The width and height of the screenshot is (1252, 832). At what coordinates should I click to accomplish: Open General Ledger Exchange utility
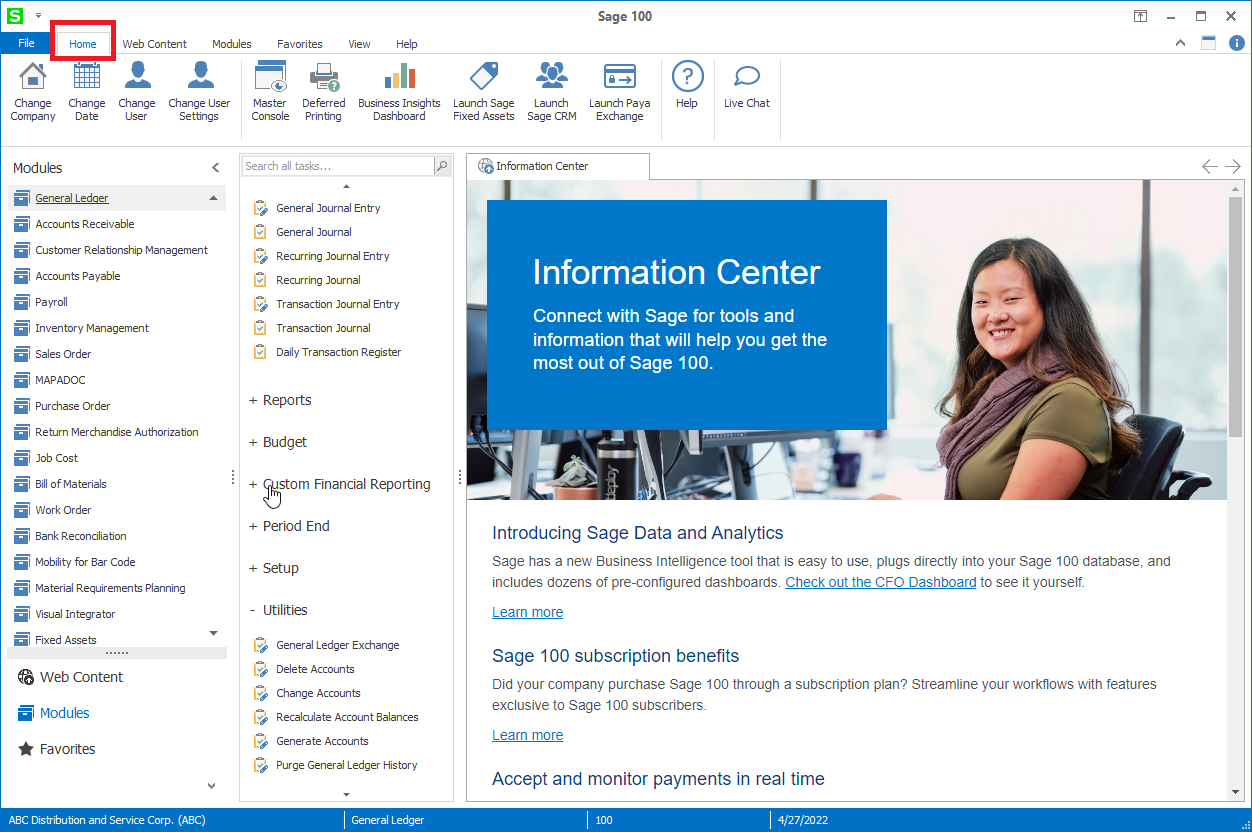pyautogui.click(x=337, y=645)
